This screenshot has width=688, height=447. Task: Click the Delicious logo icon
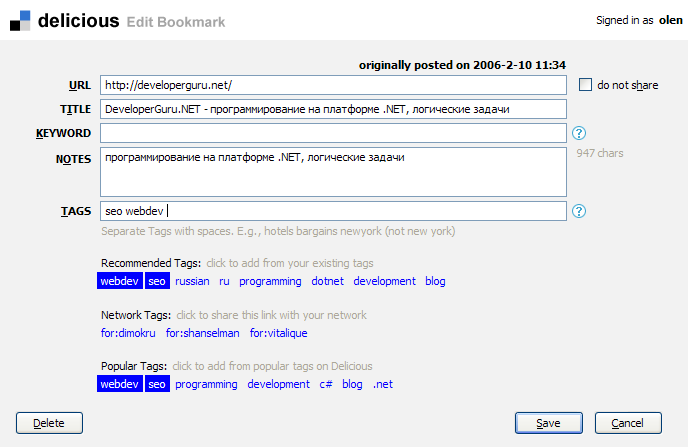pos(20,20)
